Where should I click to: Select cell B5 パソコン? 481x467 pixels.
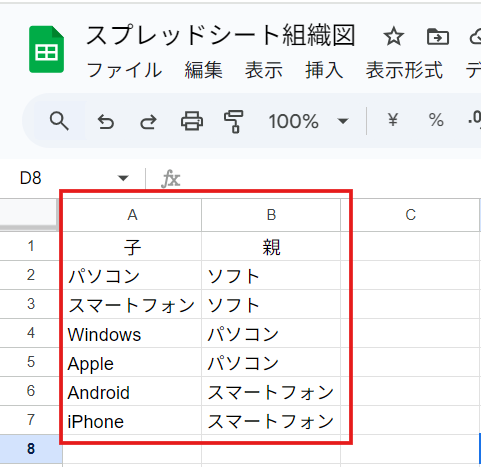coord(271,362)
